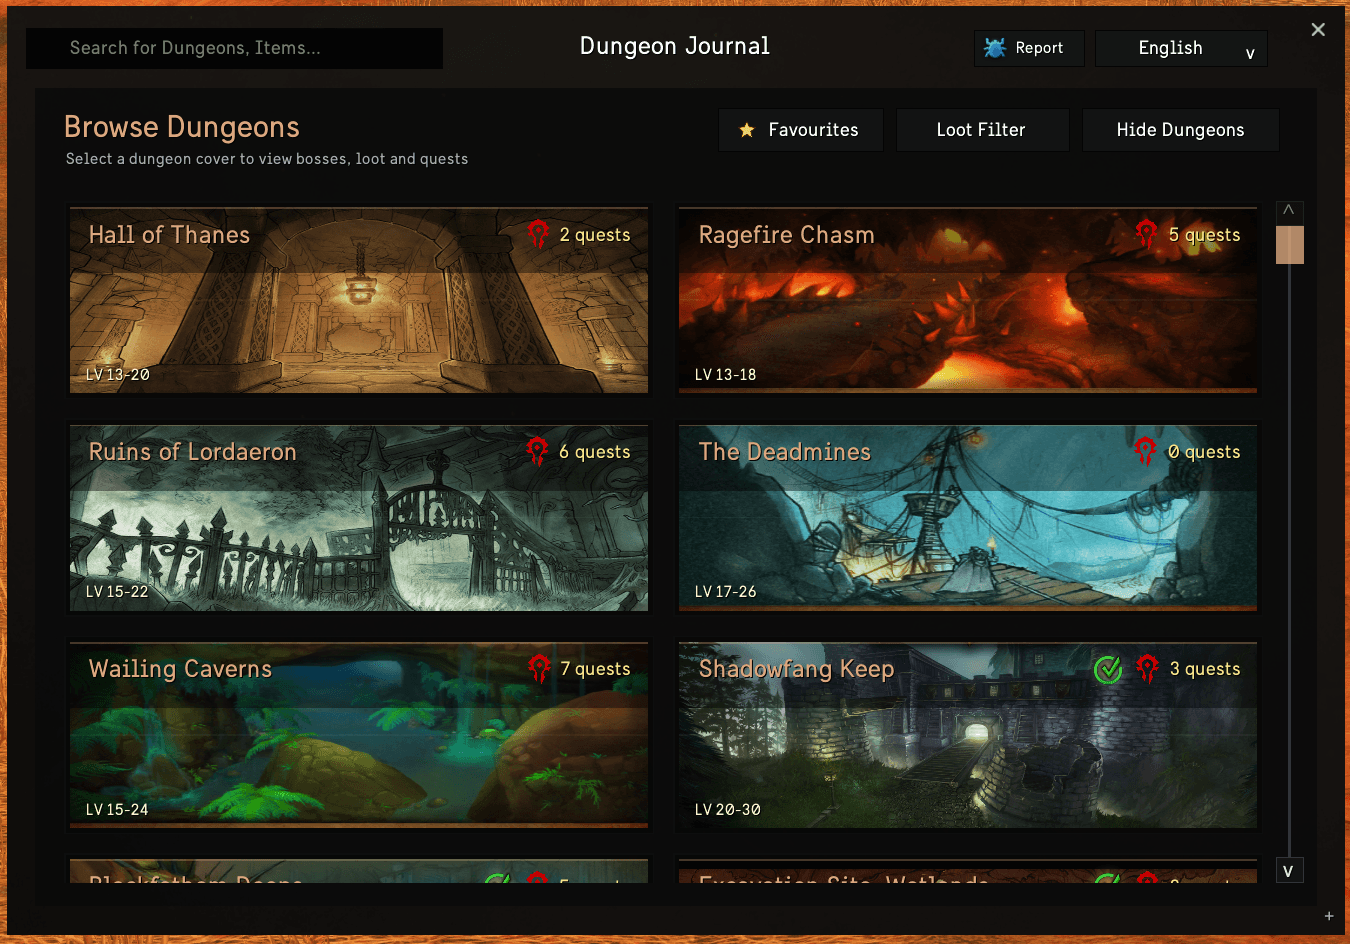Click the Report button
1350x944 pixels.
(x=1029, y=48)
